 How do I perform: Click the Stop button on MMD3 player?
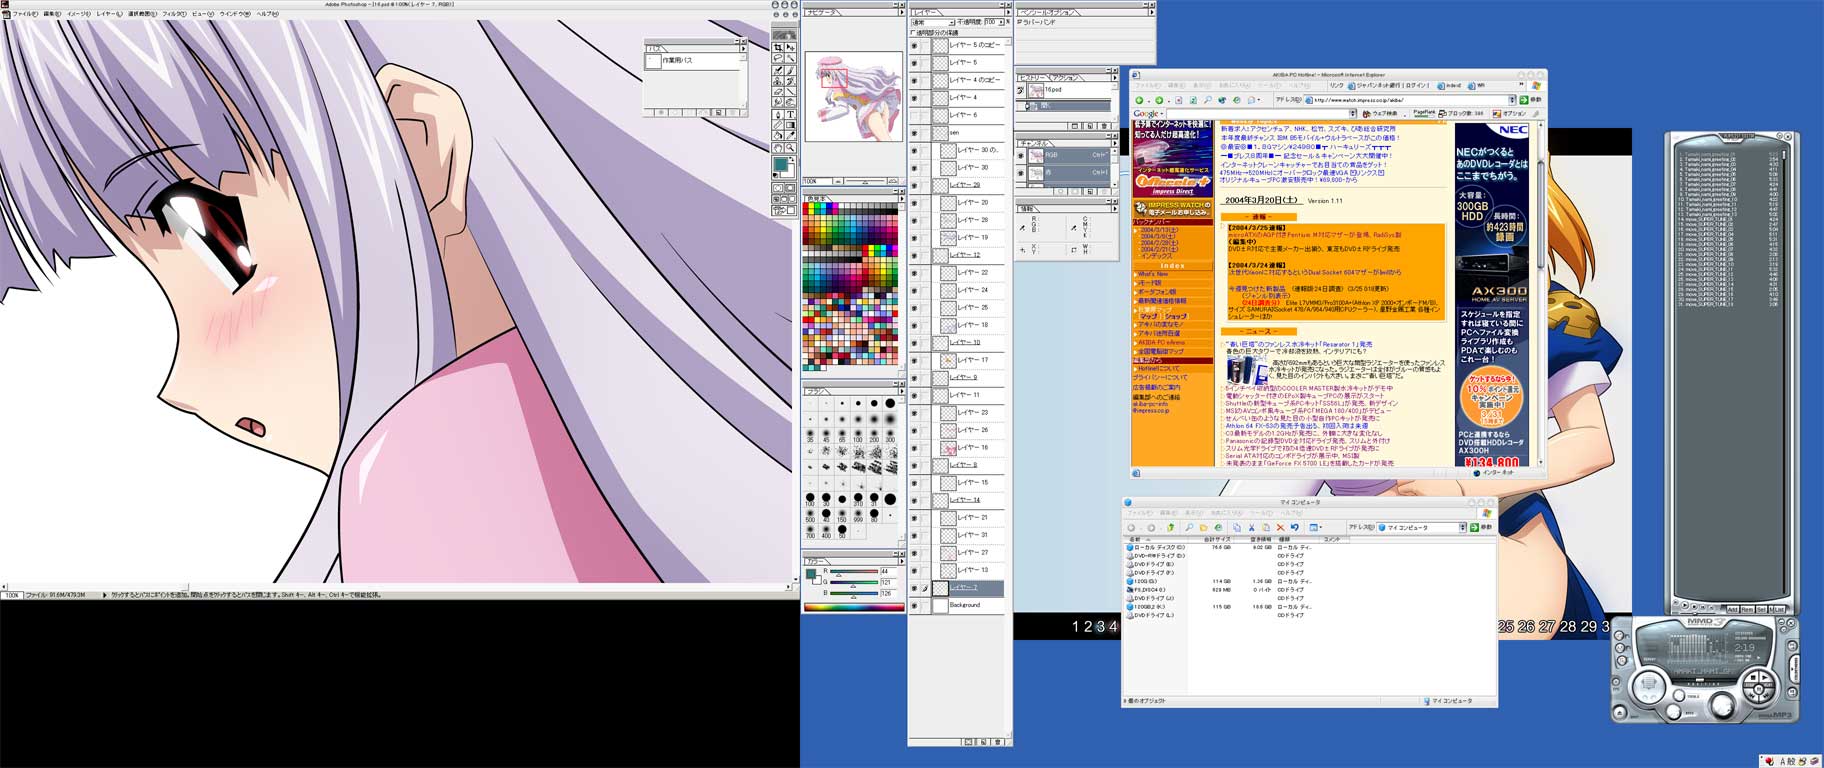tap(1753, 677)
